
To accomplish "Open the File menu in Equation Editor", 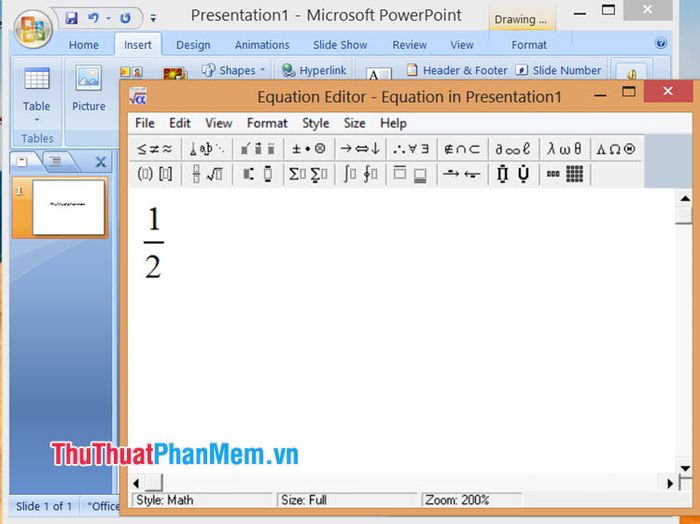I will (145, 123).
